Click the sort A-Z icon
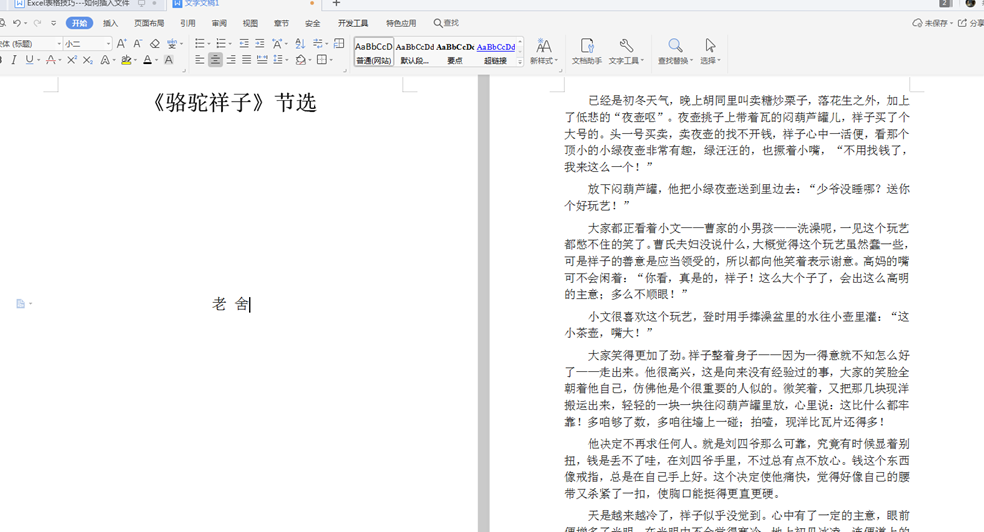 tap(300, 43)
